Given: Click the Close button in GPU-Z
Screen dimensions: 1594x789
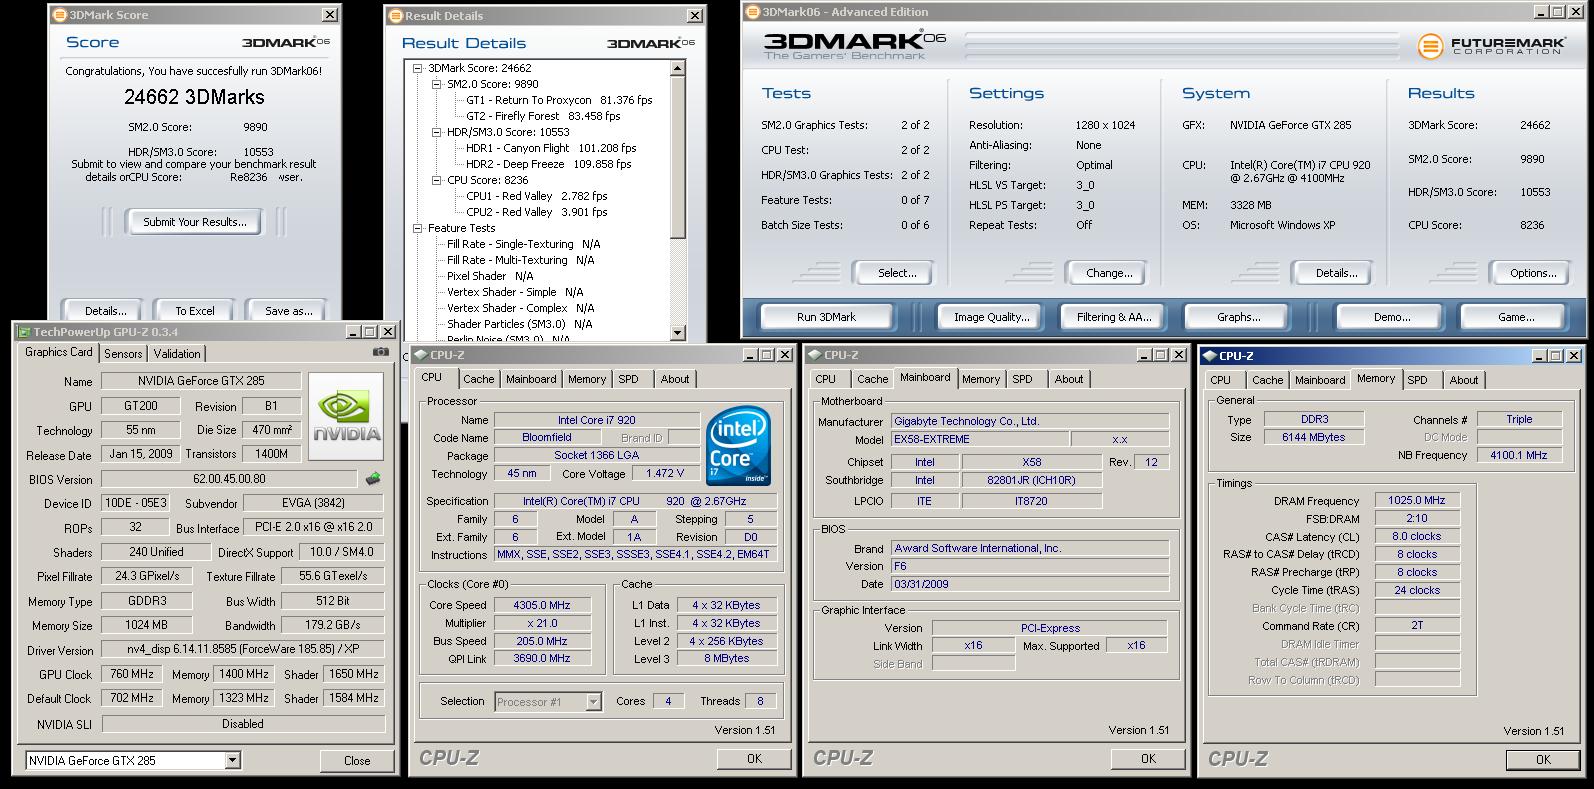Looking at the screenshot, I should [x=357, y=761].
